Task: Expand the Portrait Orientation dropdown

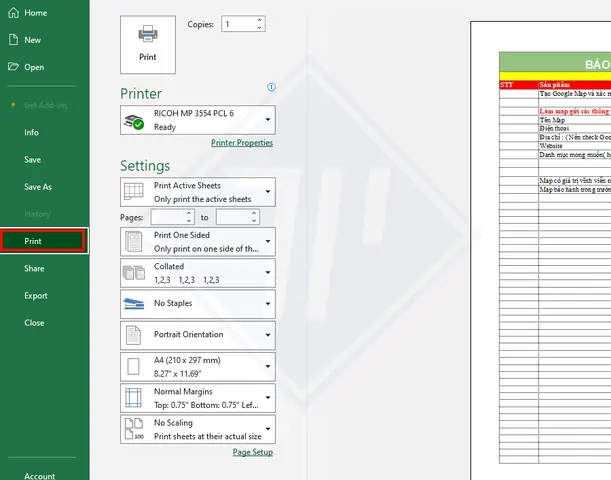Action: pyautogui.click(x=198, y=335)
